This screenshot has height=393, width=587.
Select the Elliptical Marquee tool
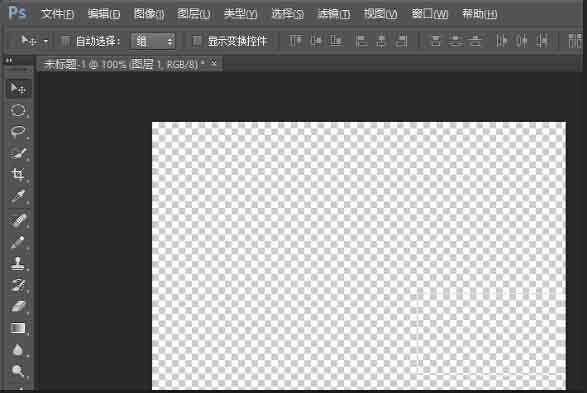point(18,110)
